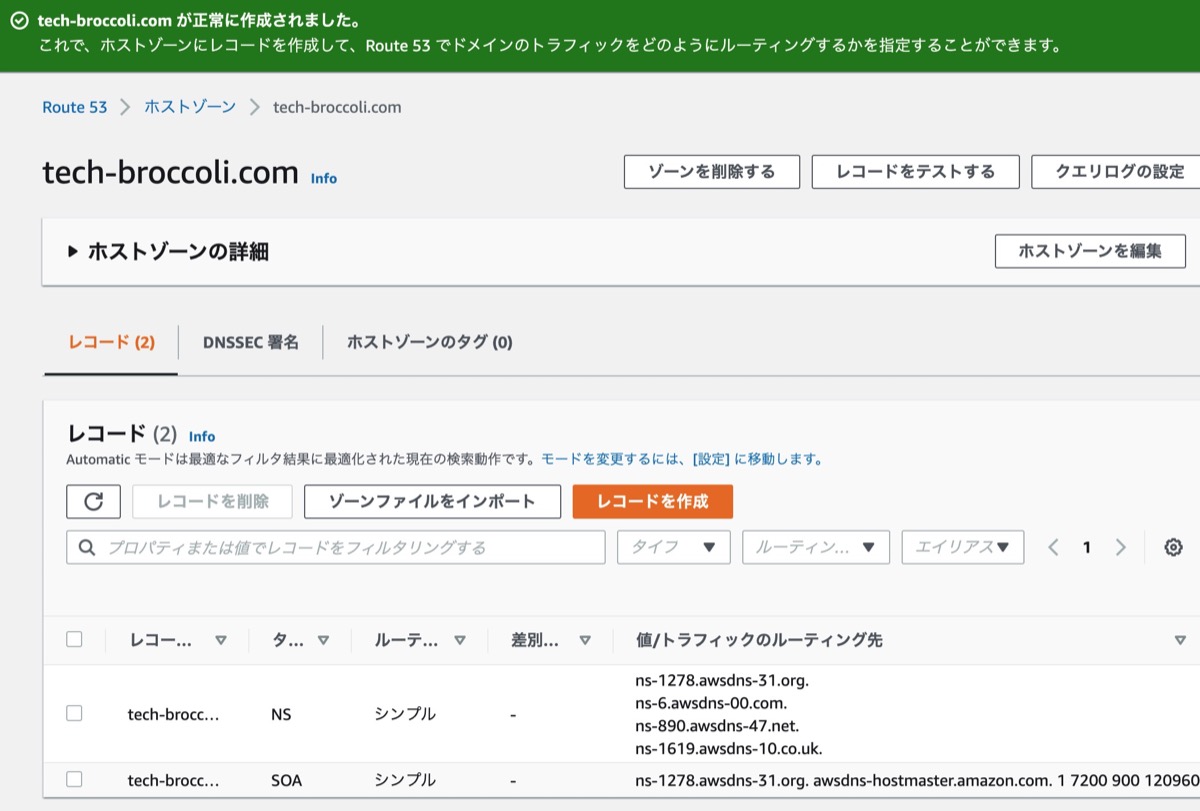Sort by the タイプ column arrow

(x=322, y=640)
